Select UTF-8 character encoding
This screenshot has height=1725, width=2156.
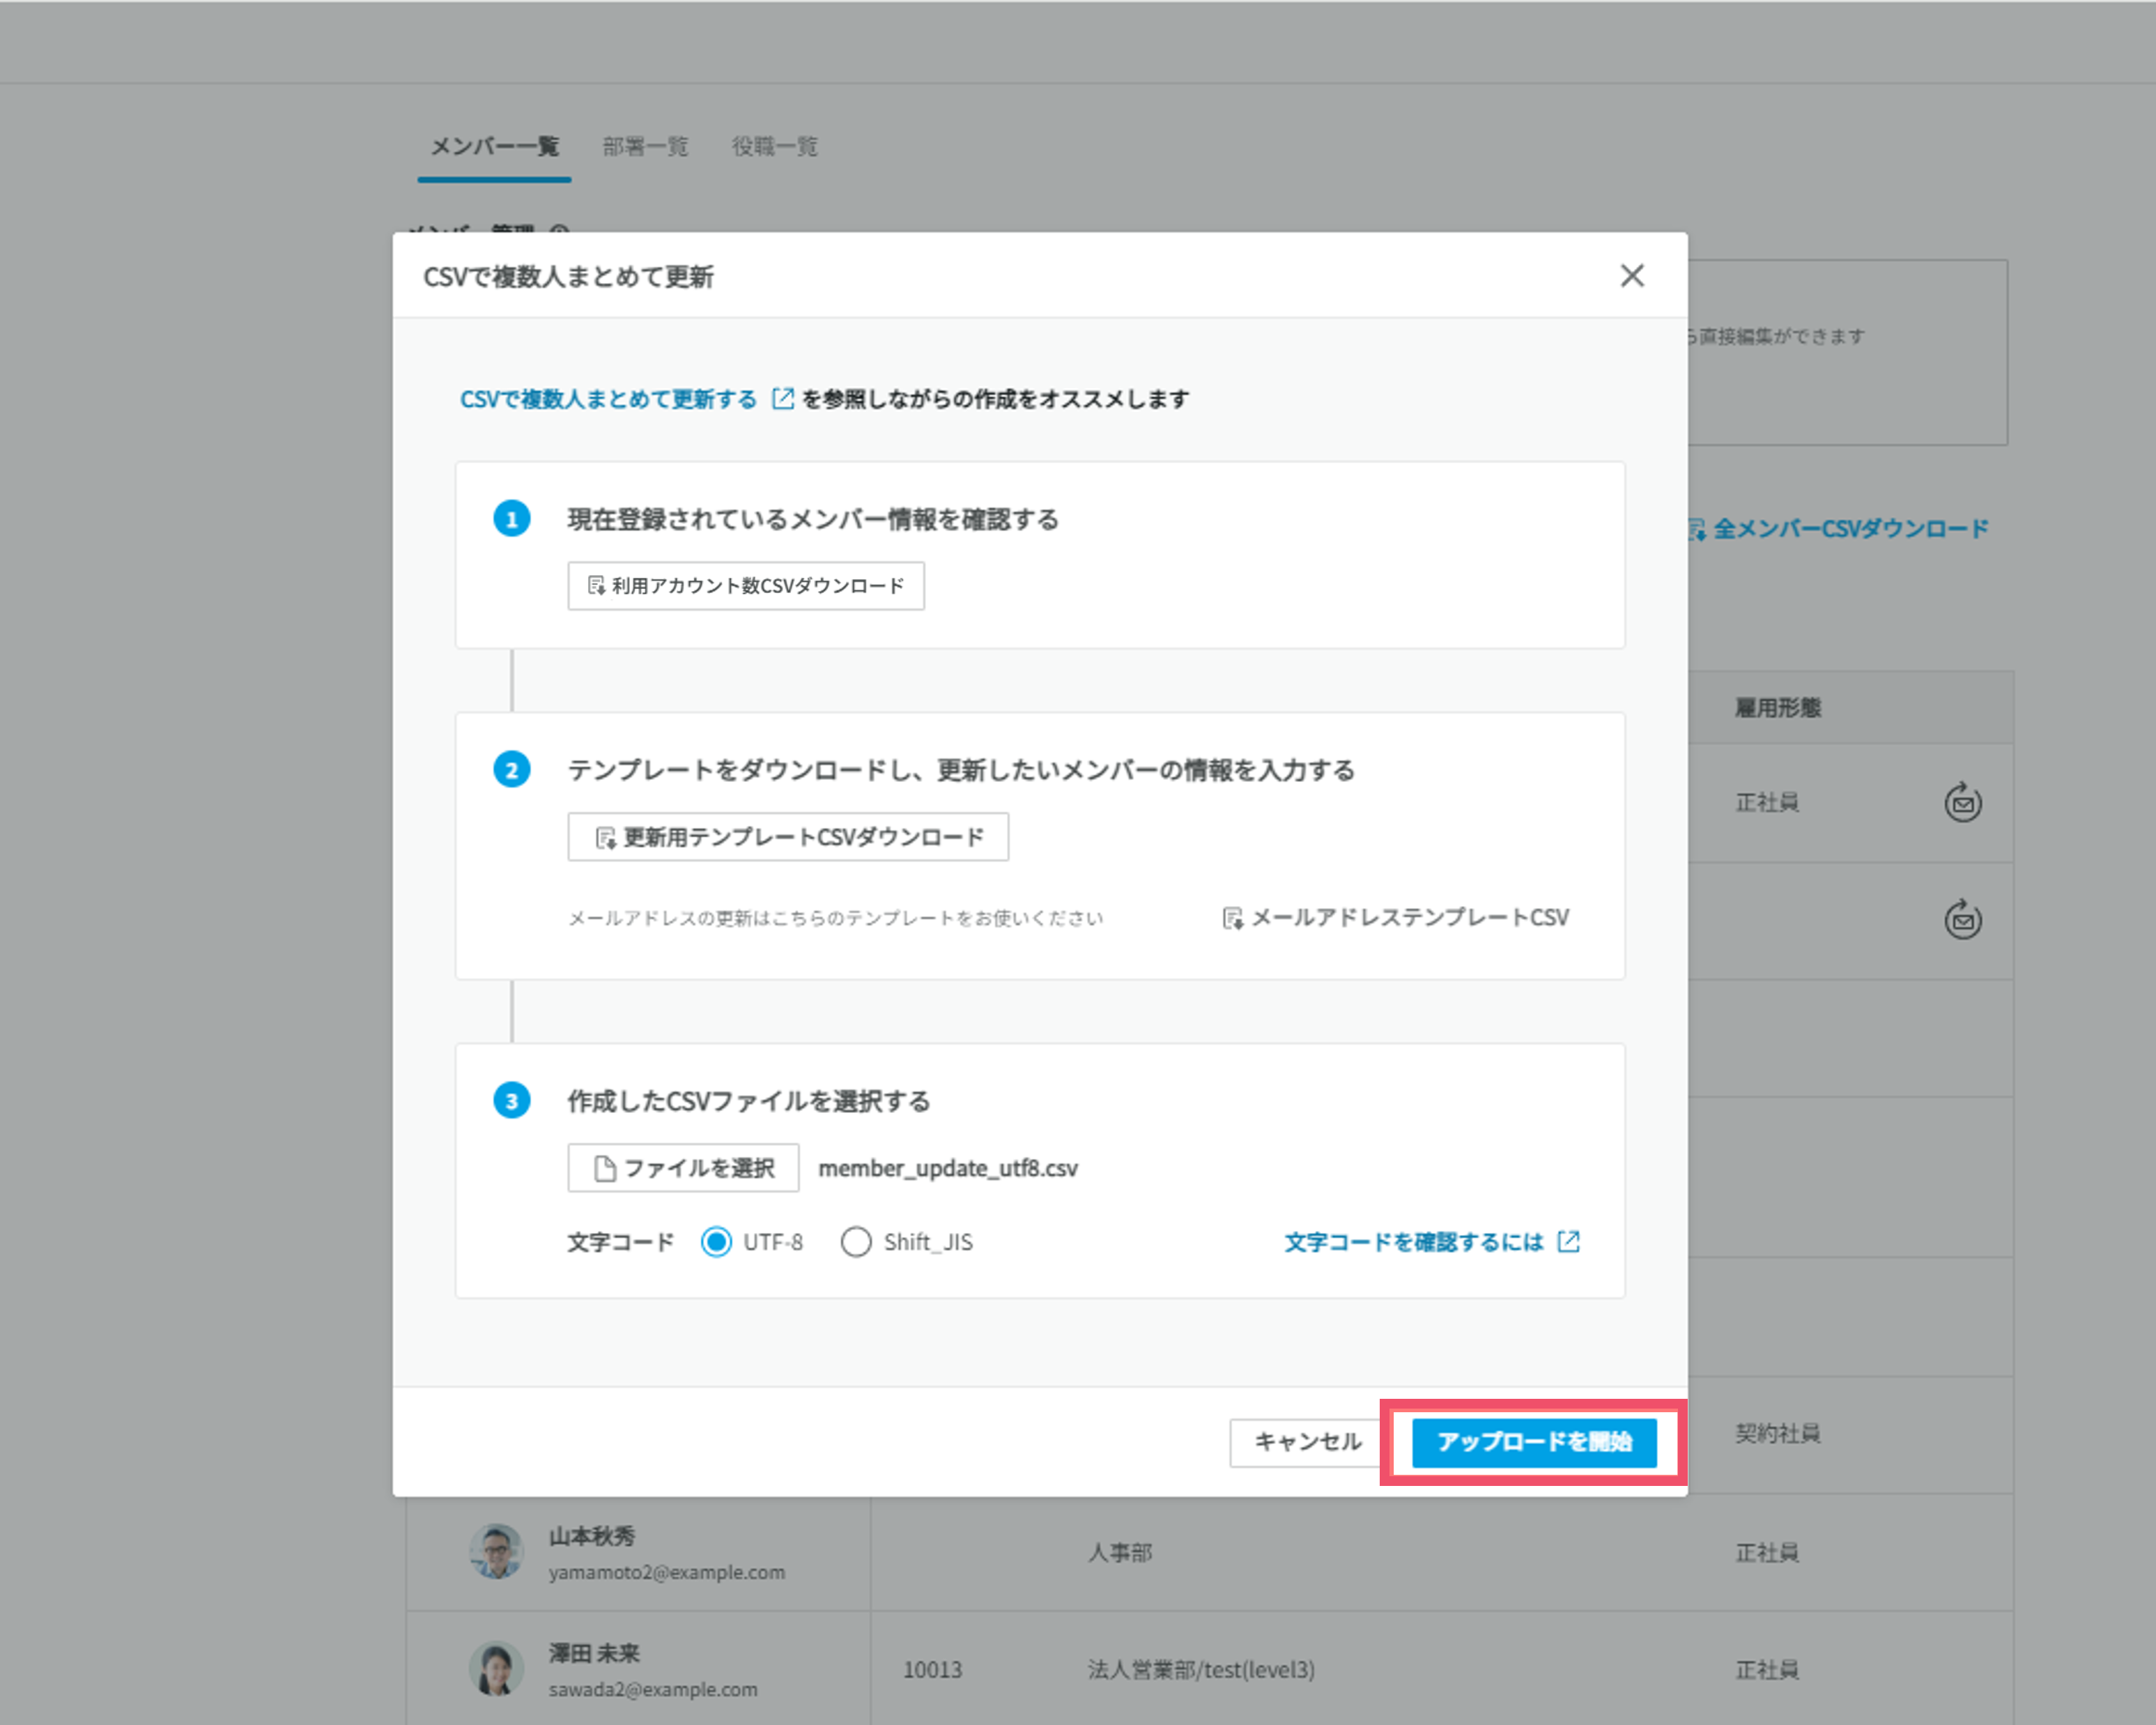(716, 1242)
